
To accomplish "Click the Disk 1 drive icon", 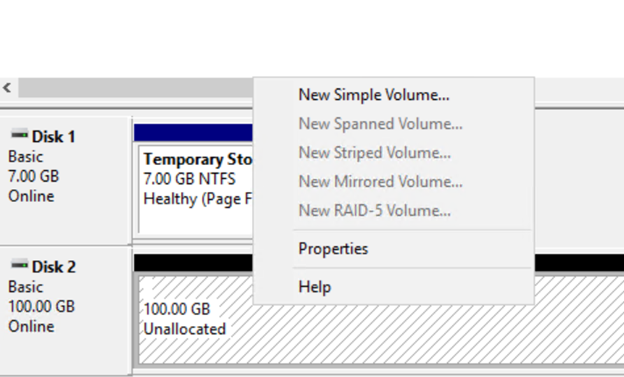I will (19, 135).
